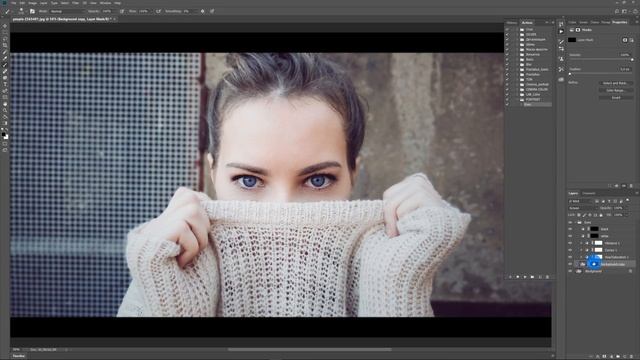Add vector mask button in Properties panel
Image resolution: width=640 pixels, height=360 pixels.
(x=631, y=40)
